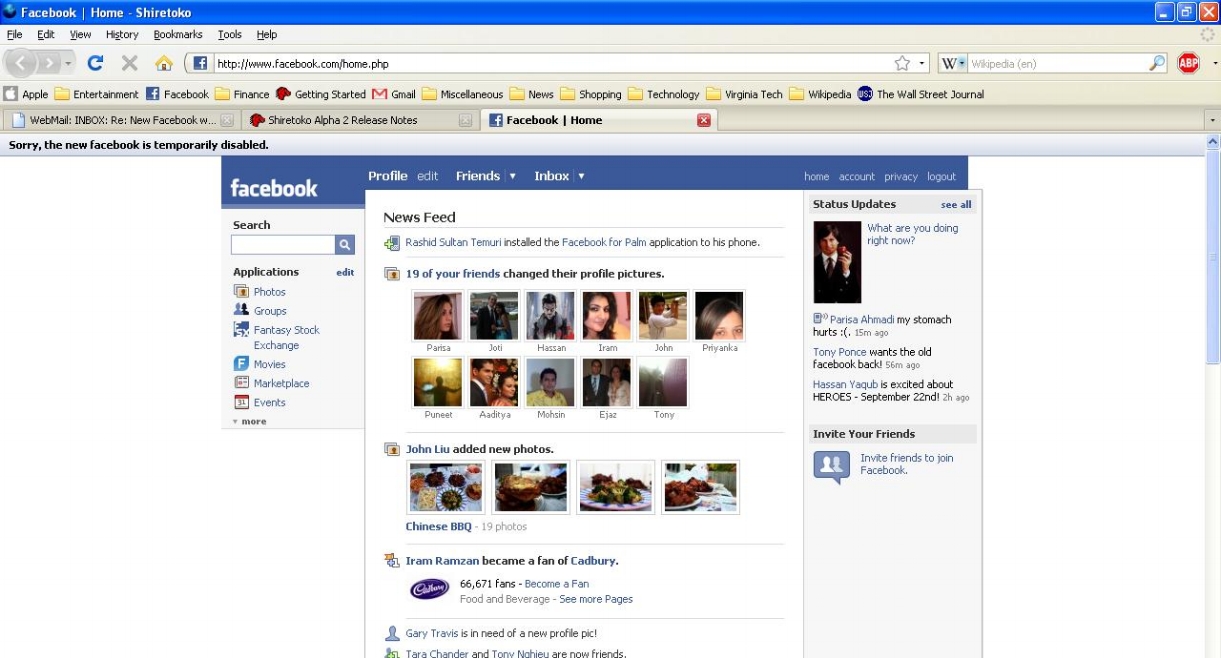1221x658 pixels.
Task: Click see all in Status Updates
Action: [956, 204]
